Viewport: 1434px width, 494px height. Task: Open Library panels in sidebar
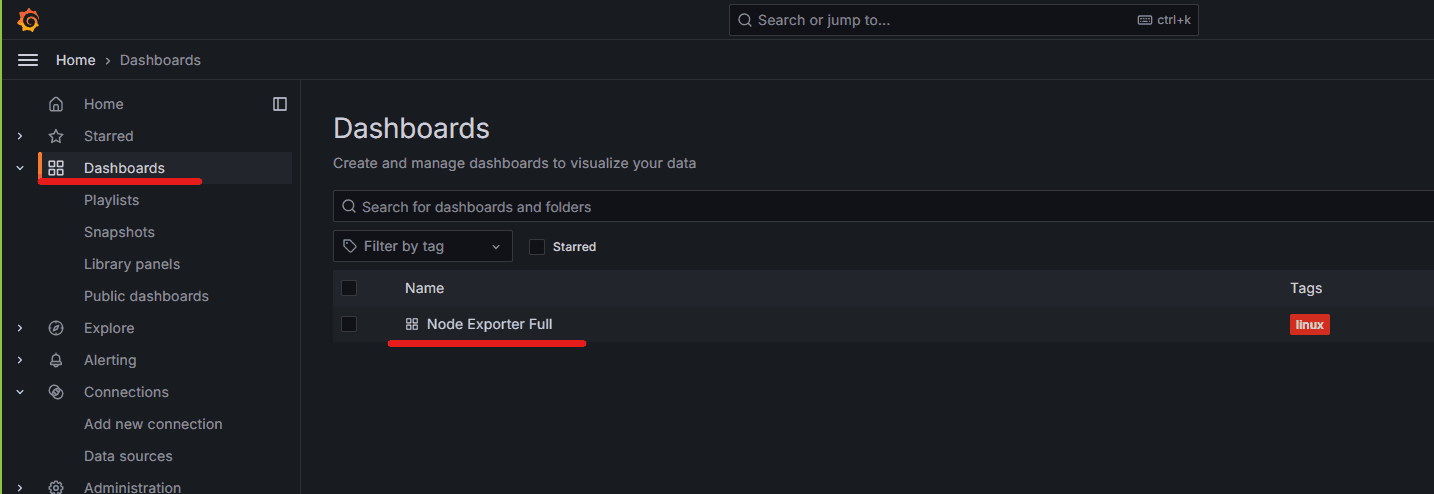click(132, 264)
